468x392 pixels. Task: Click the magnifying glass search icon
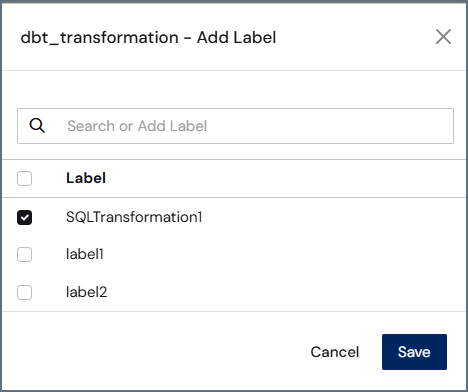tap(37, 126)
